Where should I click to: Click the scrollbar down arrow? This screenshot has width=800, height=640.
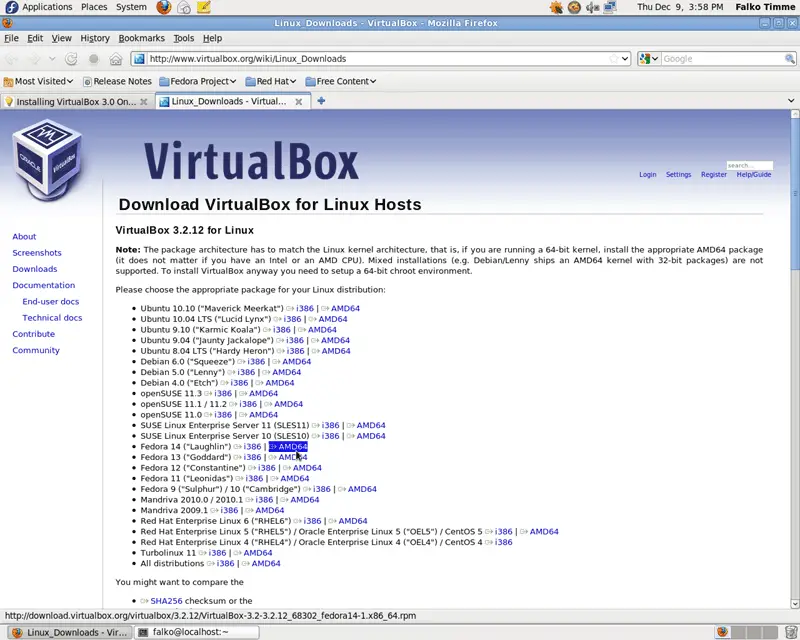(795, 604)
